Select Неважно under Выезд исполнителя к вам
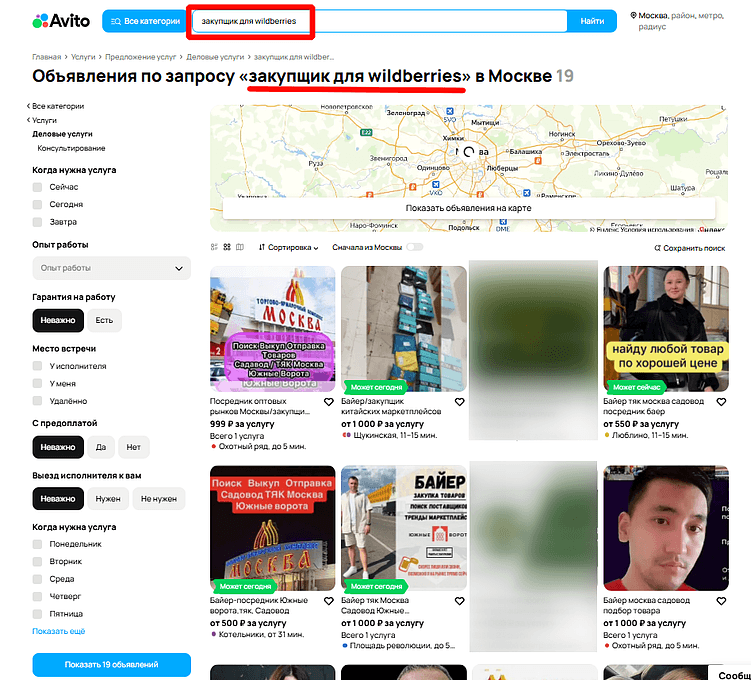This screenshot has height=680, width=751. (58, 499)
